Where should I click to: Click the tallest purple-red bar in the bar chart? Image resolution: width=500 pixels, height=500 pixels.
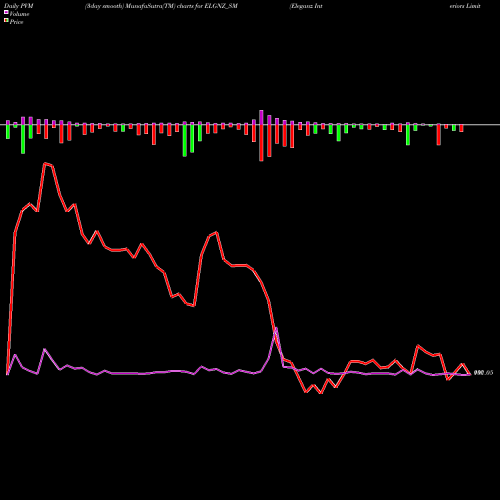[x=261, y=136]
